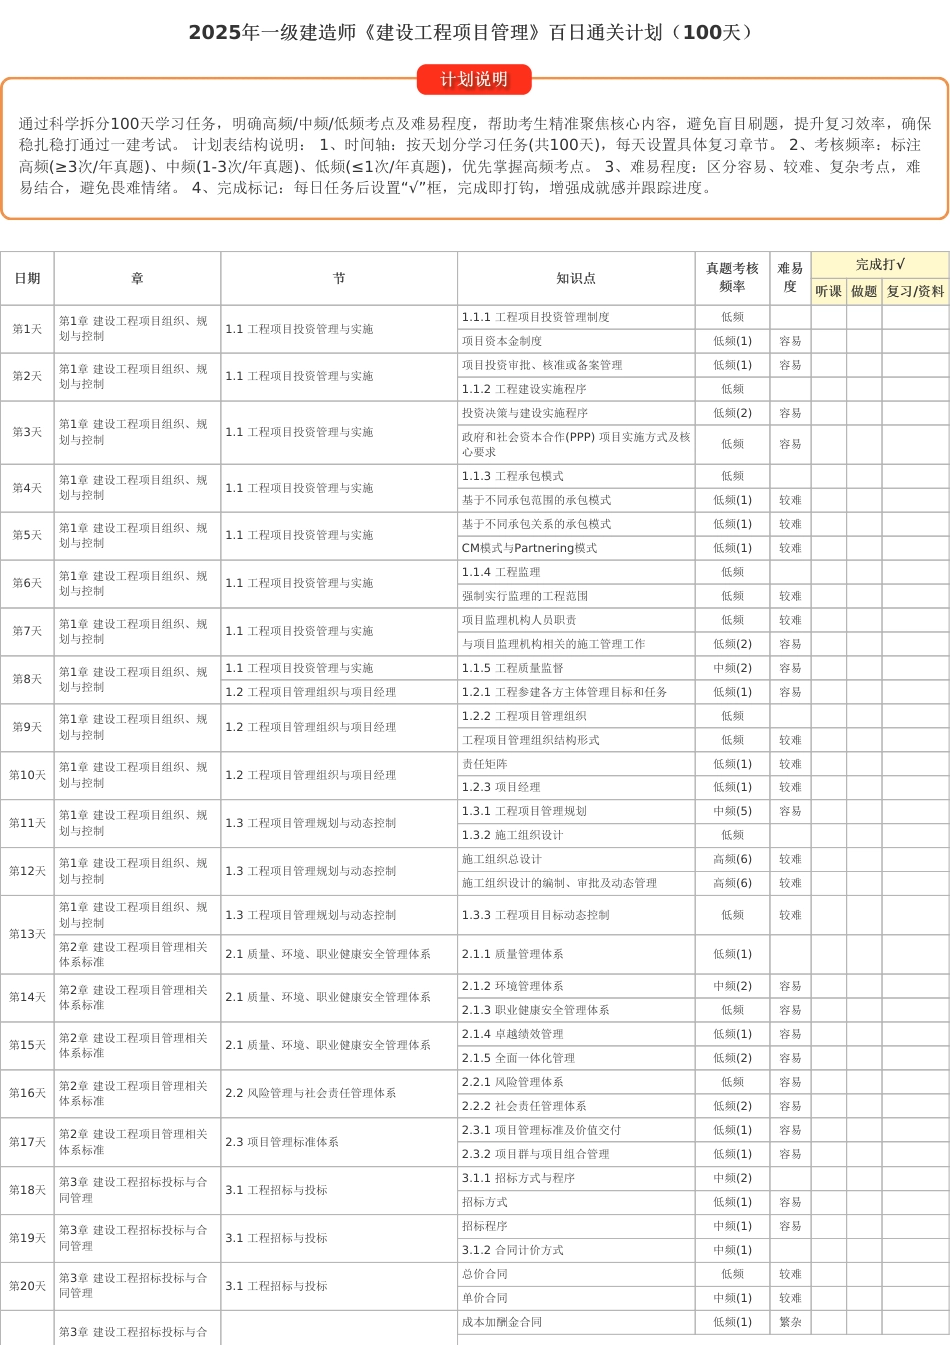Image resolution: width=950 pixels, height=1345 pixels.
Task: Tick the 复习/资料 box for 招标程序 row
Action: 915,1226
